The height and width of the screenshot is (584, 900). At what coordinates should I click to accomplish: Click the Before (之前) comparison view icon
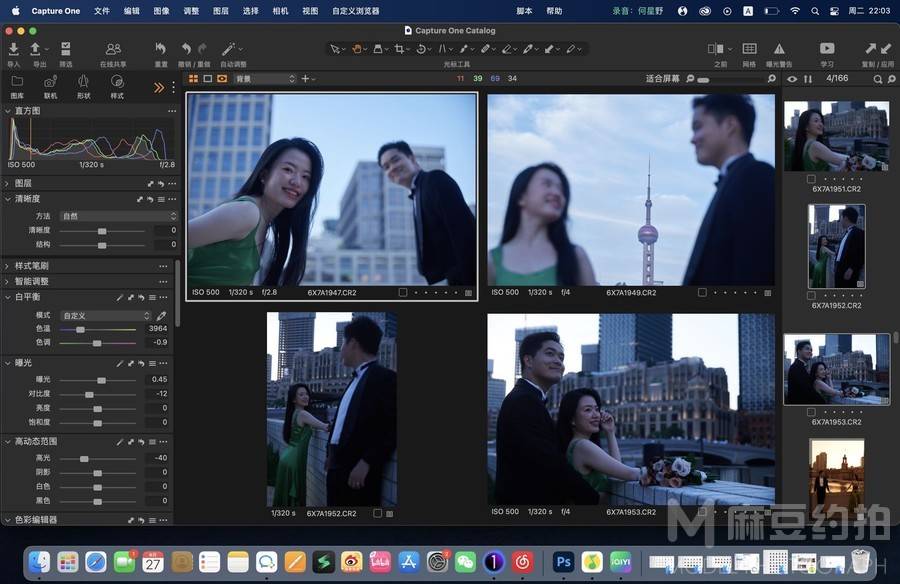(716, 49)
